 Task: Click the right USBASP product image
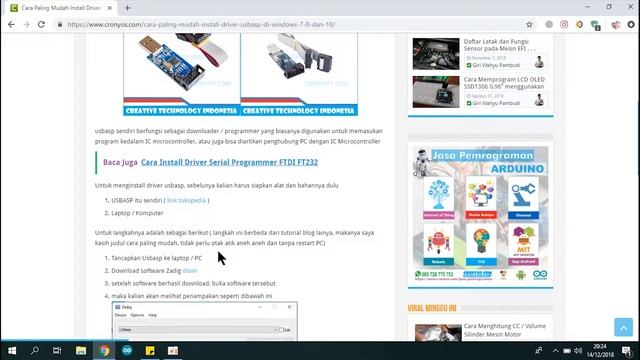(299, 75)
